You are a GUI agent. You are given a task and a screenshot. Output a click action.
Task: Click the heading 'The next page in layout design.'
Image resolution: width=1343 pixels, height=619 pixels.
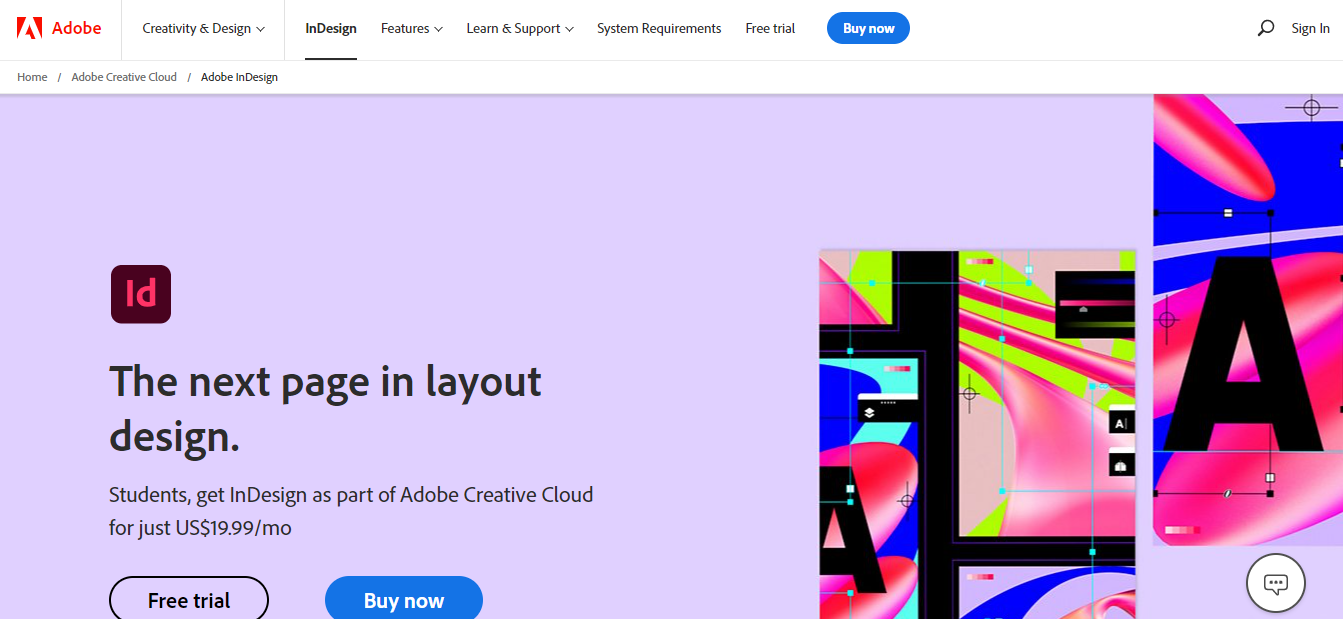pyautogui.click(x=325, y=408)
